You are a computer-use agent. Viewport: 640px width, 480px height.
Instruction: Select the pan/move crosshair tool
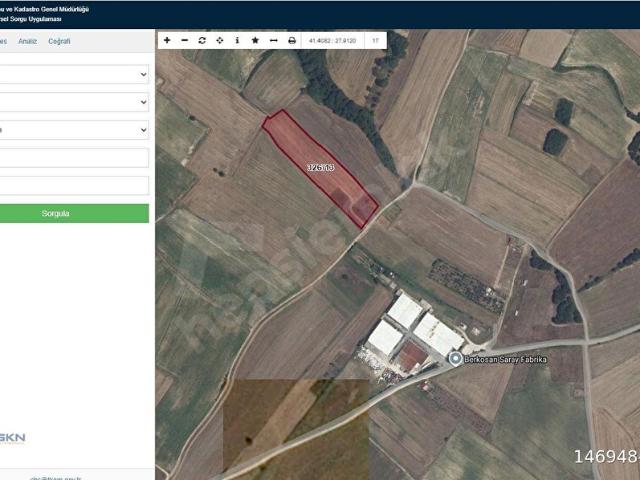pyautogui.click(x=220, y=40)
